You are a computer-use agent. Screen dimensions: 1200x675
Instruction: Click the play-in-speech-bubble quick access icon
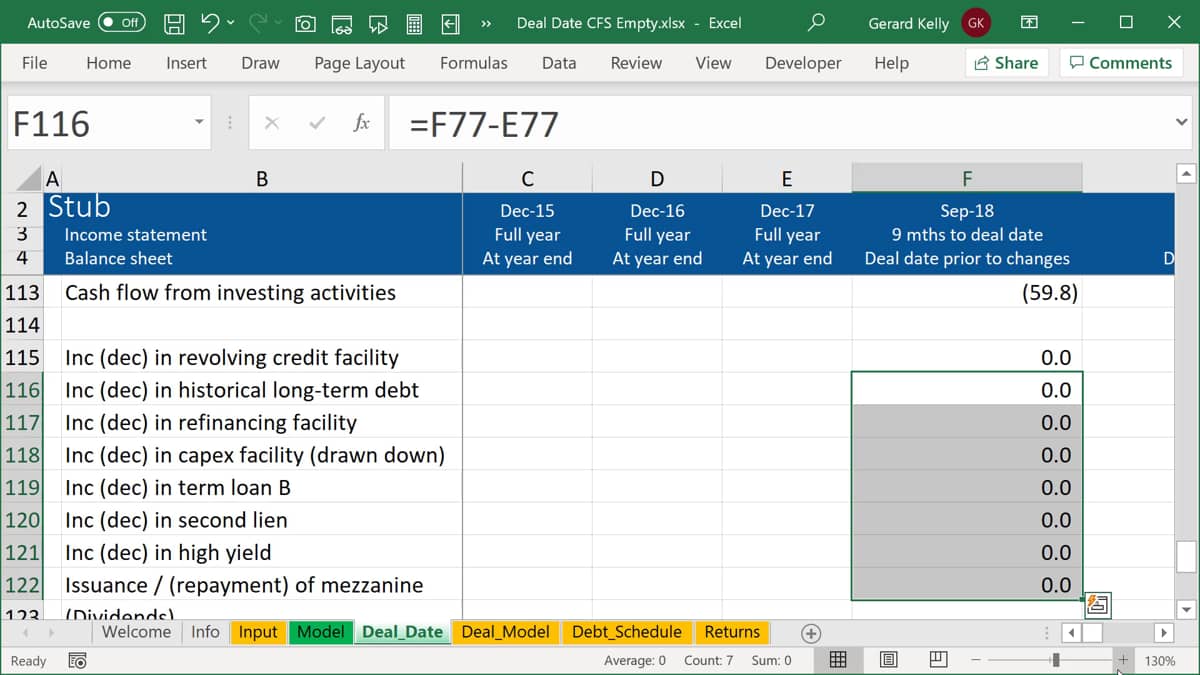[x=378, y=23]
